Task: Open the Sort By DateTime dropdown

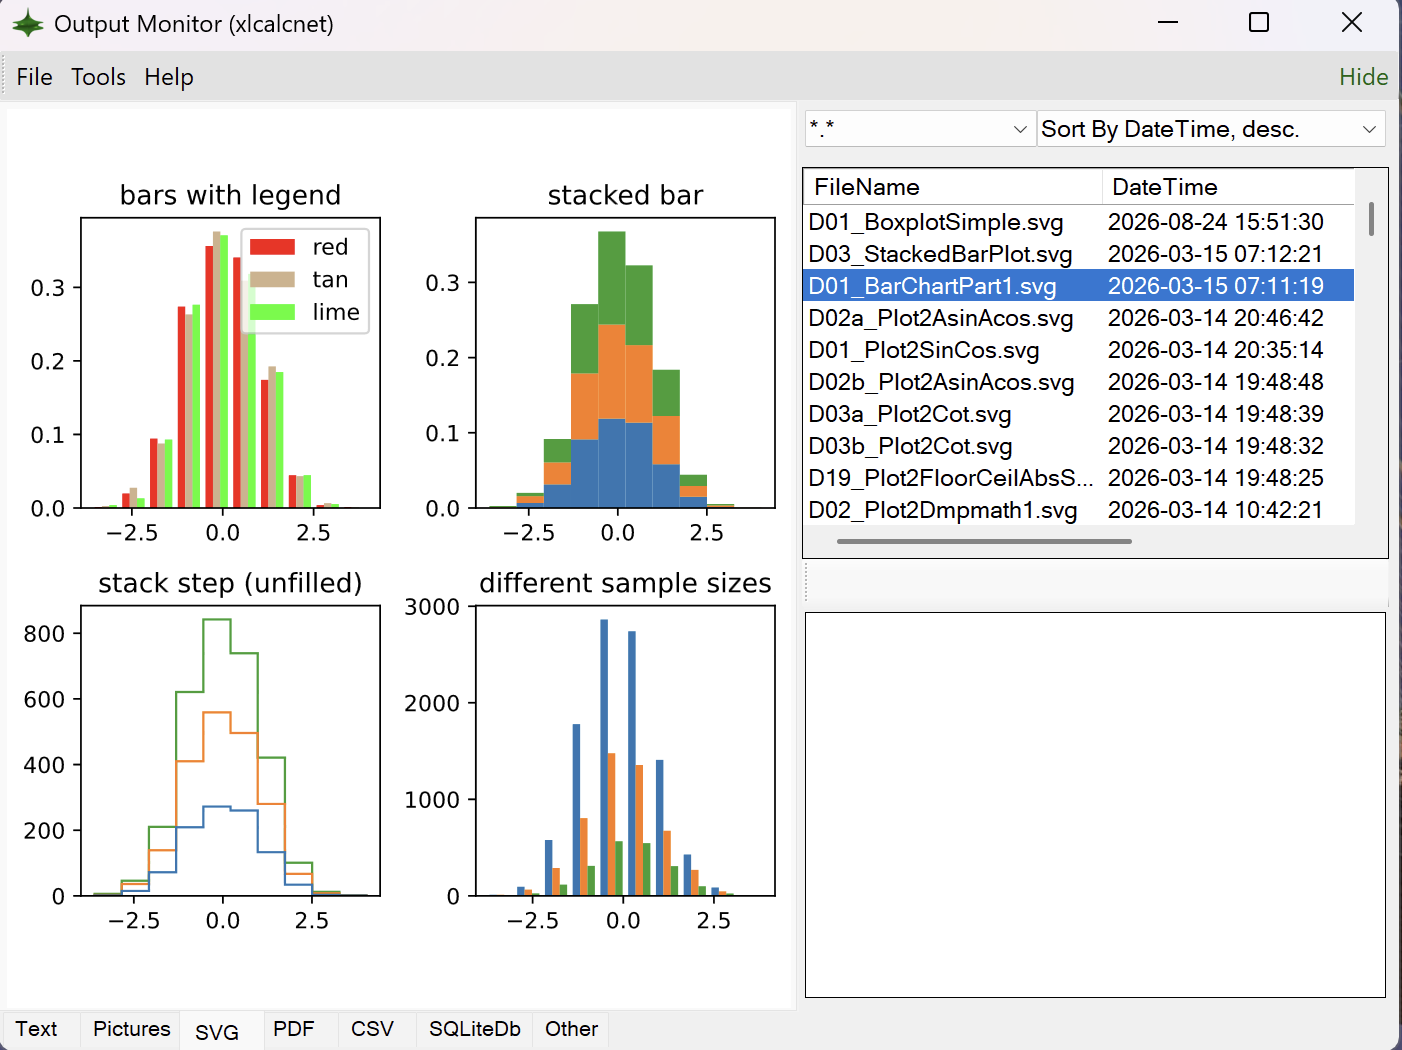Action: click(1211, 129)
